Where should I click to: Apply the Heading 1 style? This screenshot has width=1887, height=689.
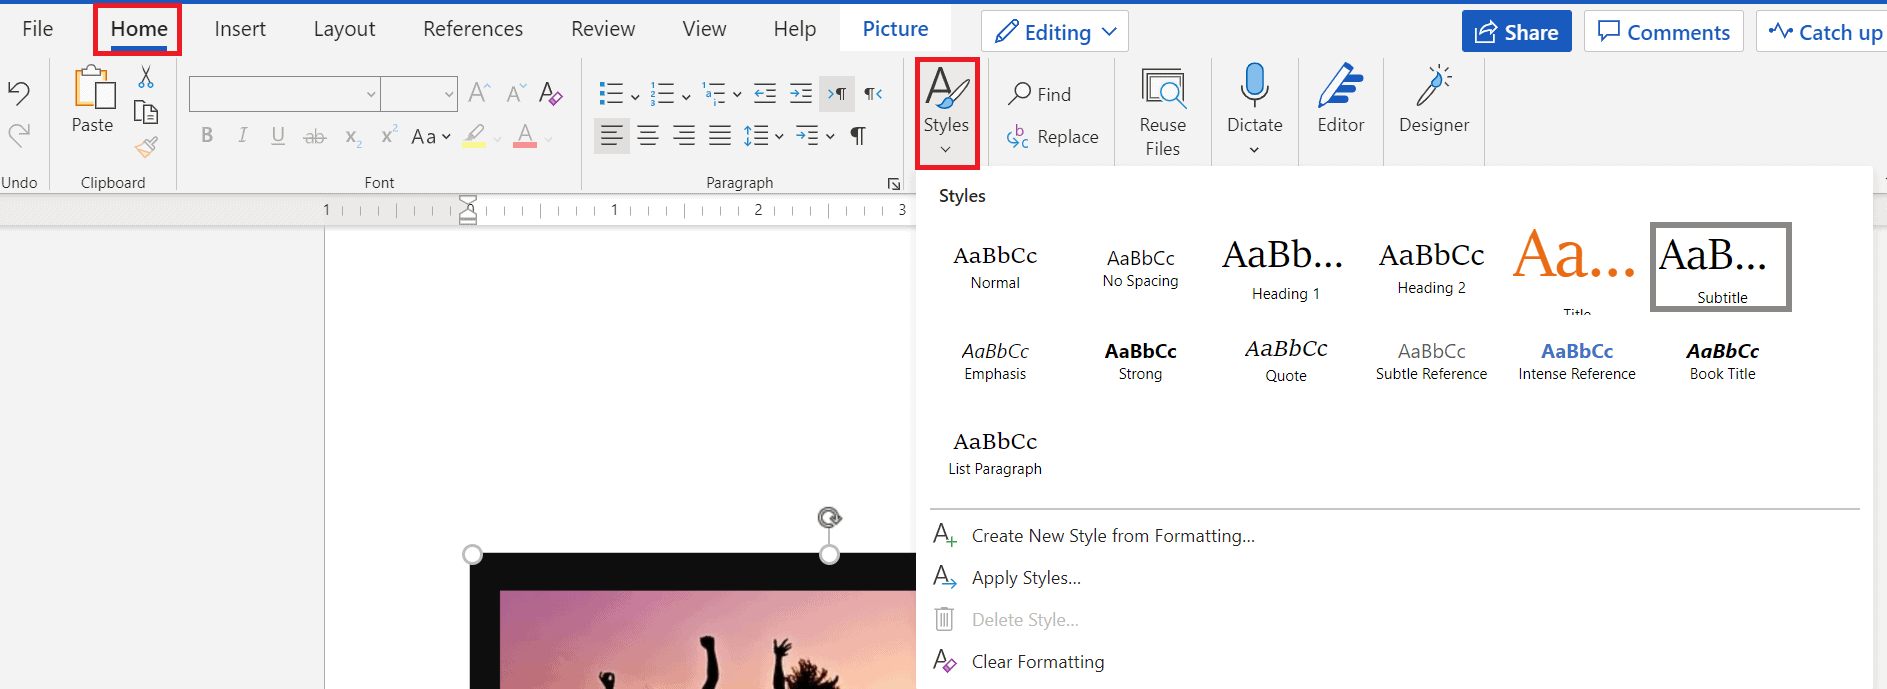[x=1285, y=267]
